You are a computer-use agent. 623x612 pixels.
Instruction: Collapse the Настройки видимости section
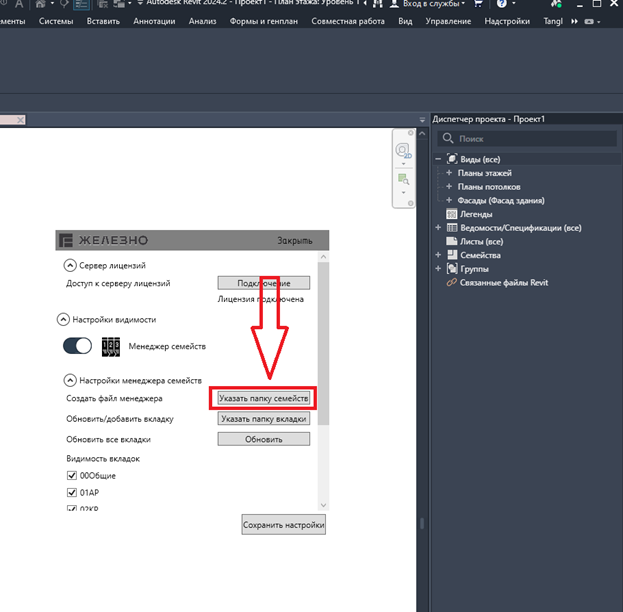point(63,319)
